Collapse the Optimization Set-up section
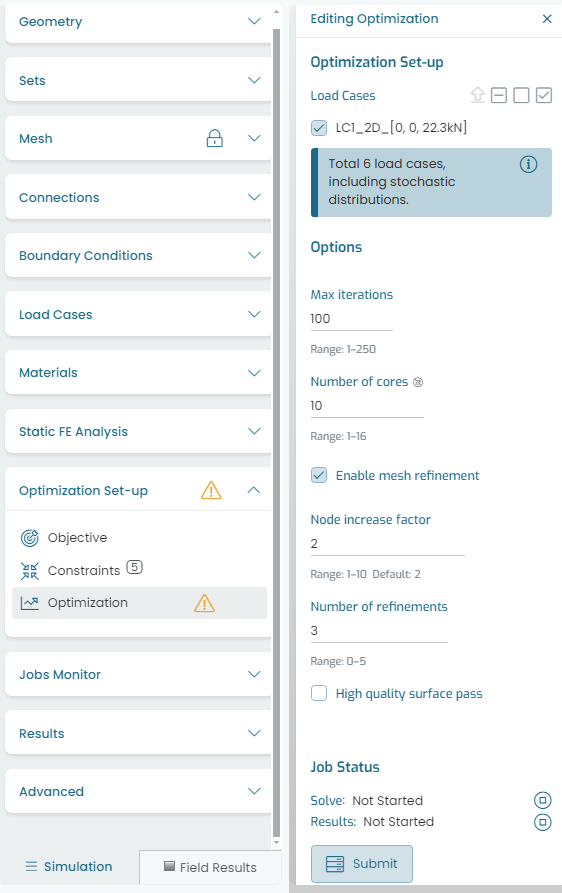 [254, 490]
